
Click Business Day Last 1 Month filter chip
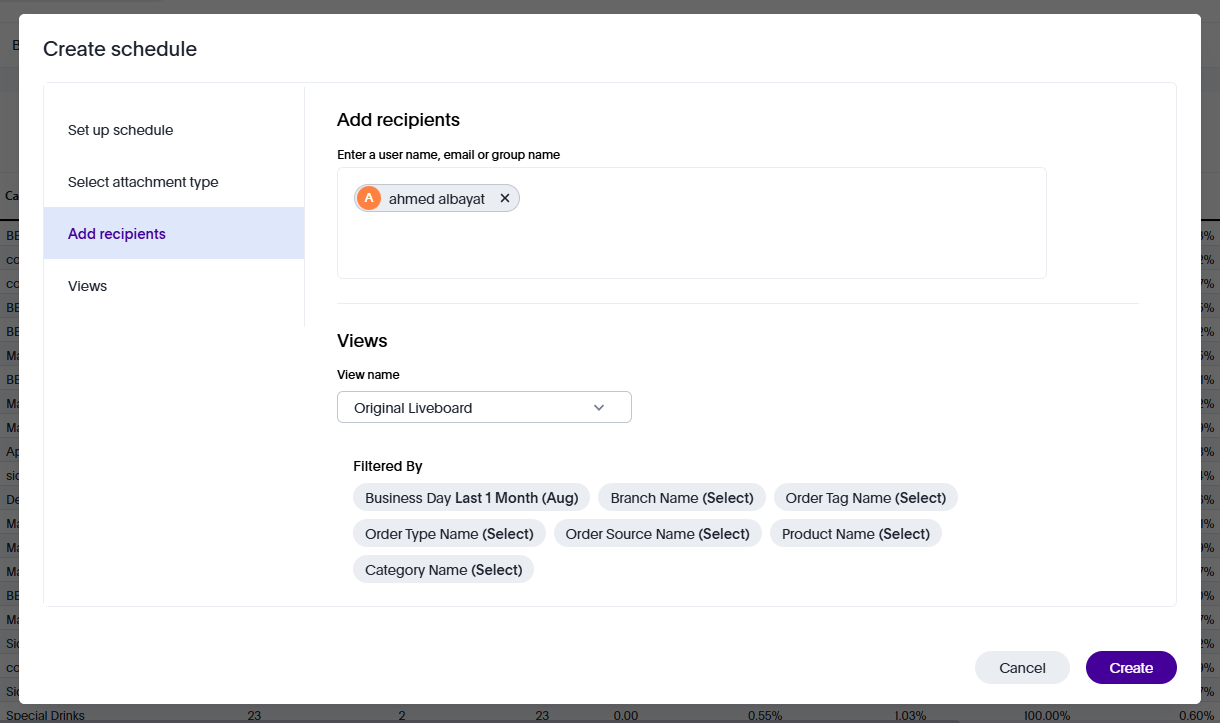point(471,498)
